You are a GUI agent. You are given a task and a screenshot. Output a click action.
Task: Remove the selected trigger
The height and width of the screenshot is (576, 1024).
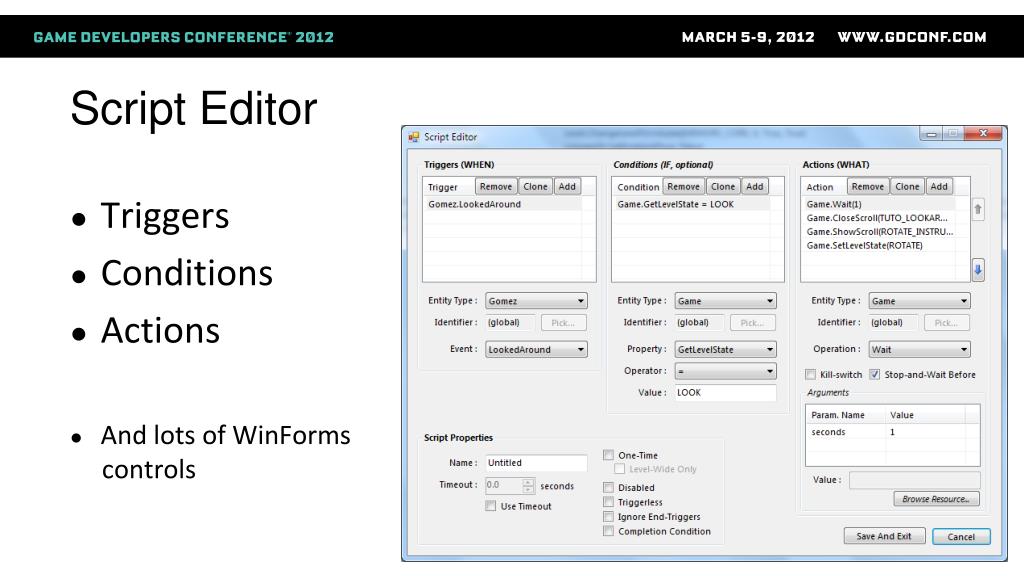click(496, 186)
